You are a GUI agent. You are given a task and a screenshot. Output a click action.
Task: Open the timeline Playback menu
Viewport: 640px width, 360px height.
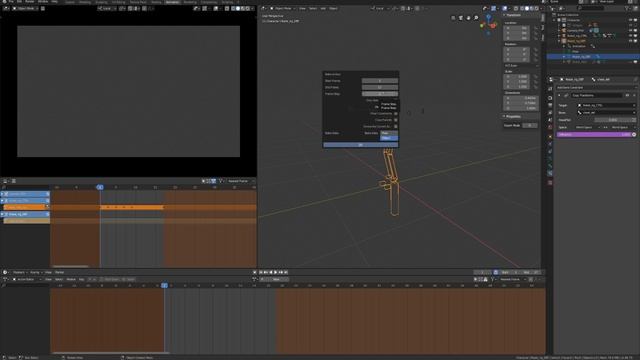(x=19, y=272)
